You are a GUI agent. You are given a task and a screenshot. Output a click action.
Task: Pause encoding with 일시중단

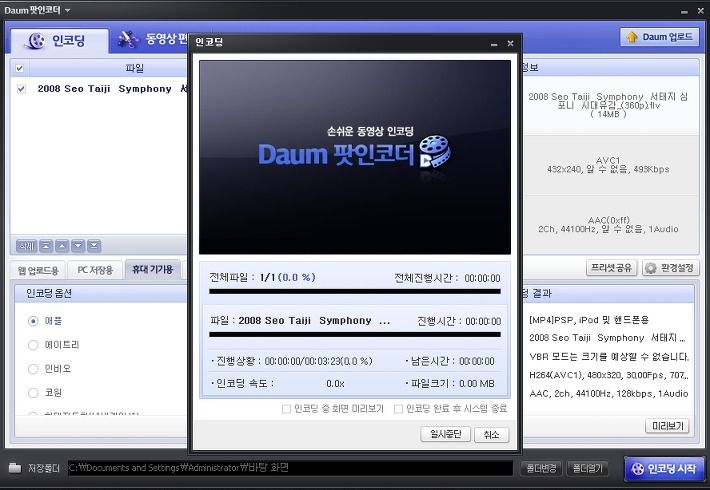[x=446, y=434]
